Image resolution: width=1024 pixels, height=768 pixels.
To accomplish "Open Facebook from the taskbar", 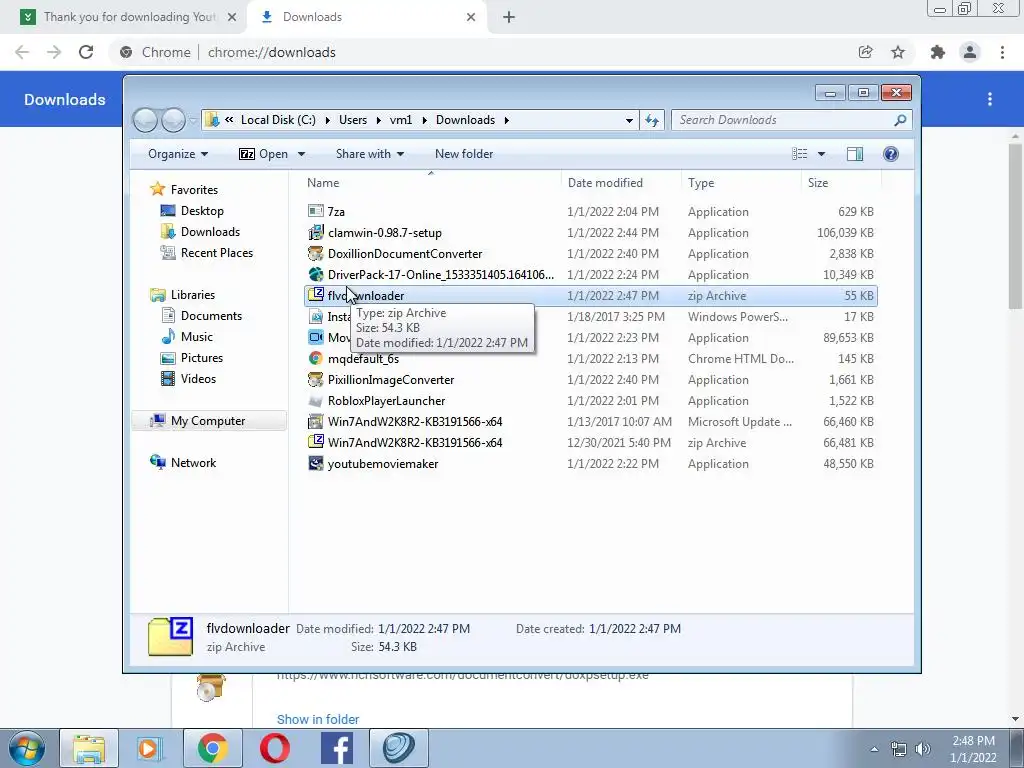I will pyautogui.click(x=337, y=748).
